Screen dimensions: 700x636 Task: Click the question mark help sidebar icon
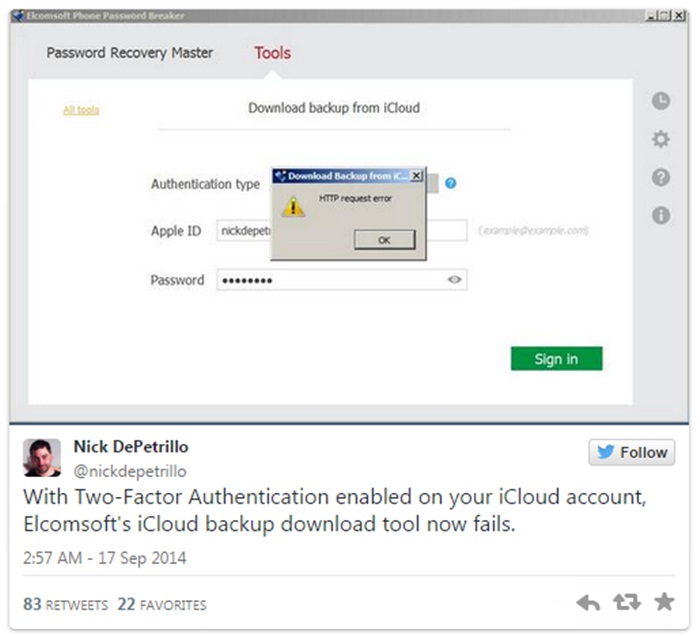(661, 178)
